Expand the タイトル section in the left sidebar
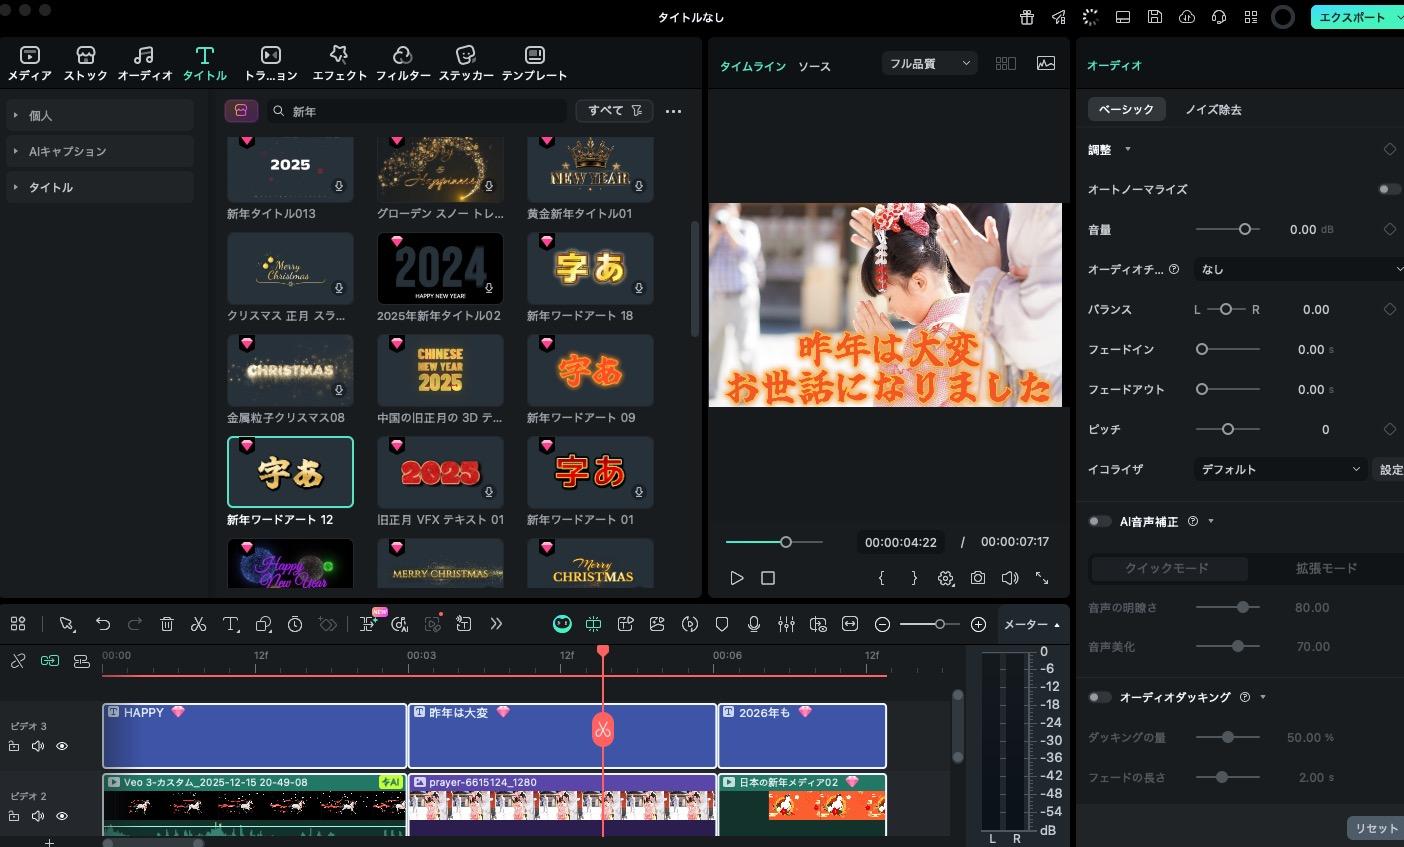 [x=48, y=187]
